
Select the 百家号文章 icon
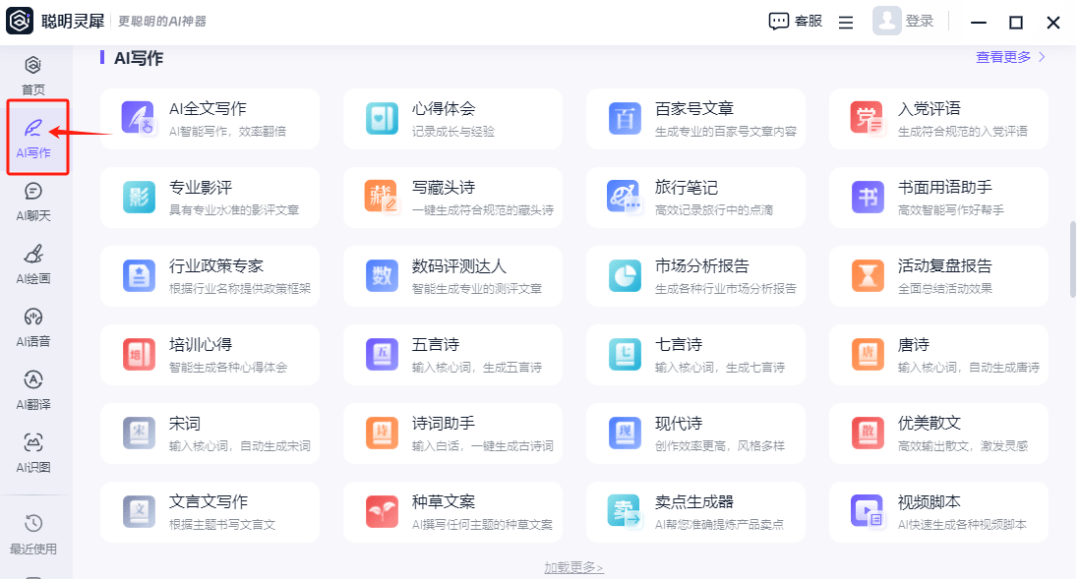pyautogui.click(x=625, y=118)
